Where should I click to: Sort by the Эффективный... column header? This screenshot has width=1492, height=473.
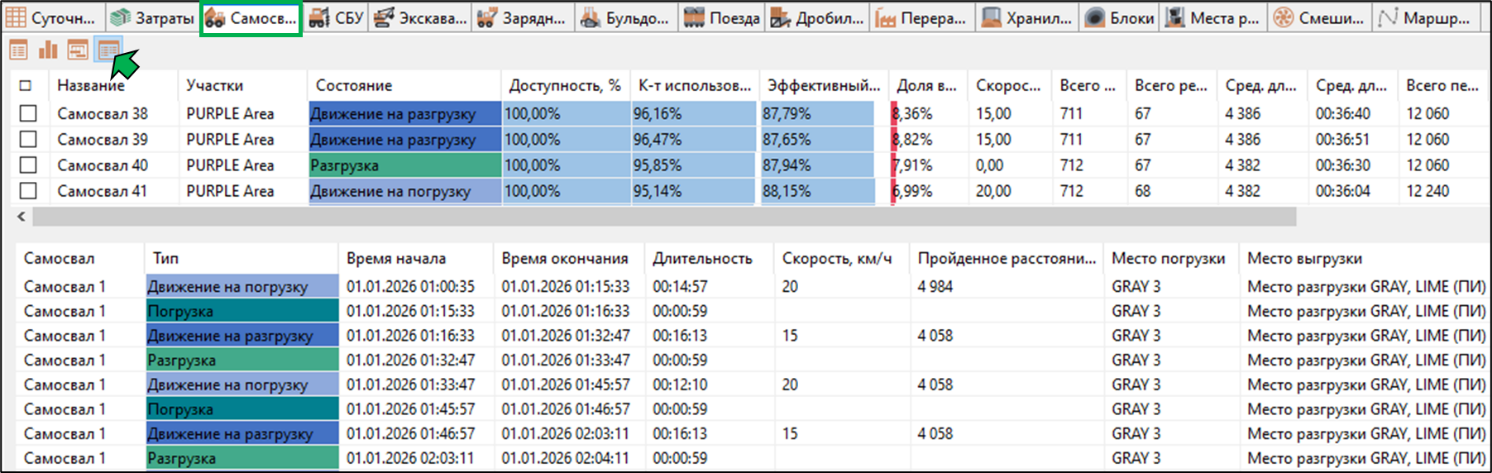[x=823, y=86]
